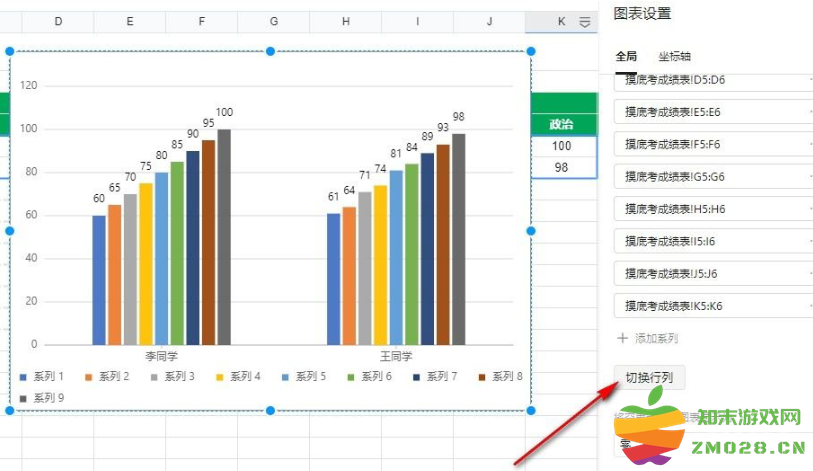813x471 pixels.
Task: Open the 摸底考成绩表!K5:K6 series field
Action: [712, 305]
